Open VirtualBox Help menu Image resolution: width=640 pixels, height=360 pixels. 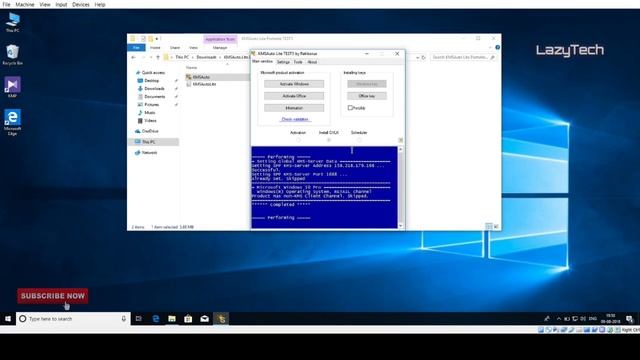[100, 4]
